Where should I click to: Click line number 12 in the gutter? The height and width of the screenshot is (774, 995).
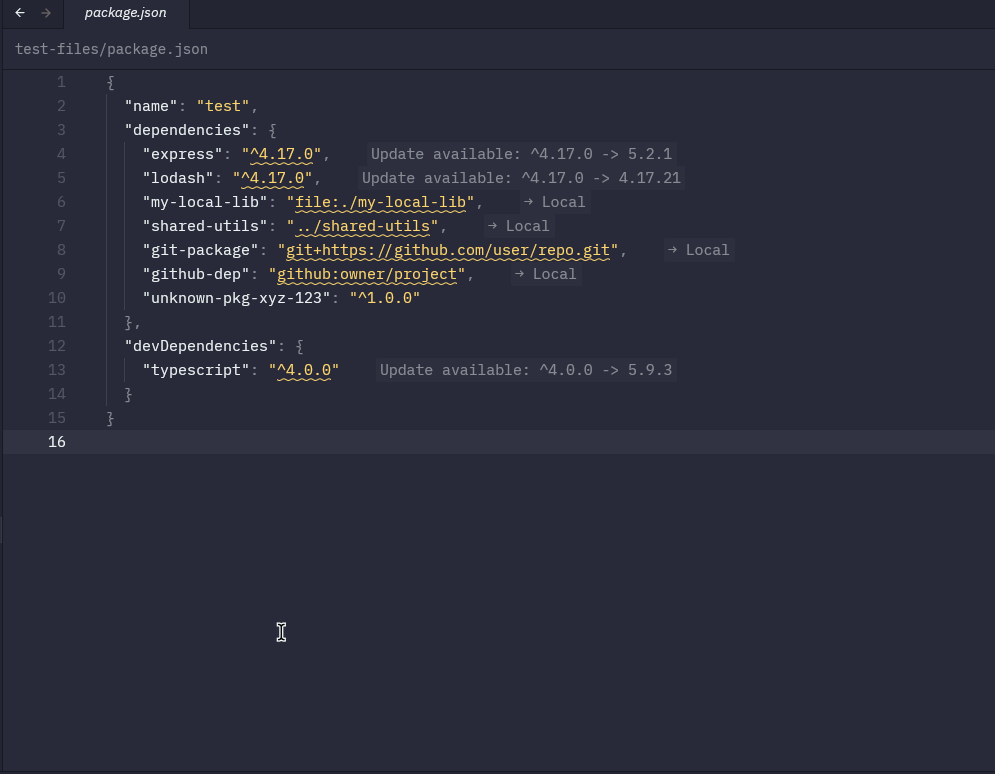click(x=57, y=346)
